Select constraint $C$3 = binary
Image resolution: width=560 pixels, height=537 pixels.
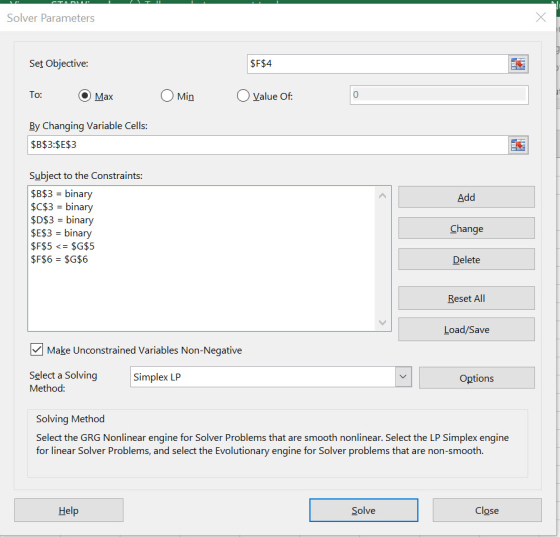point(62,207)
